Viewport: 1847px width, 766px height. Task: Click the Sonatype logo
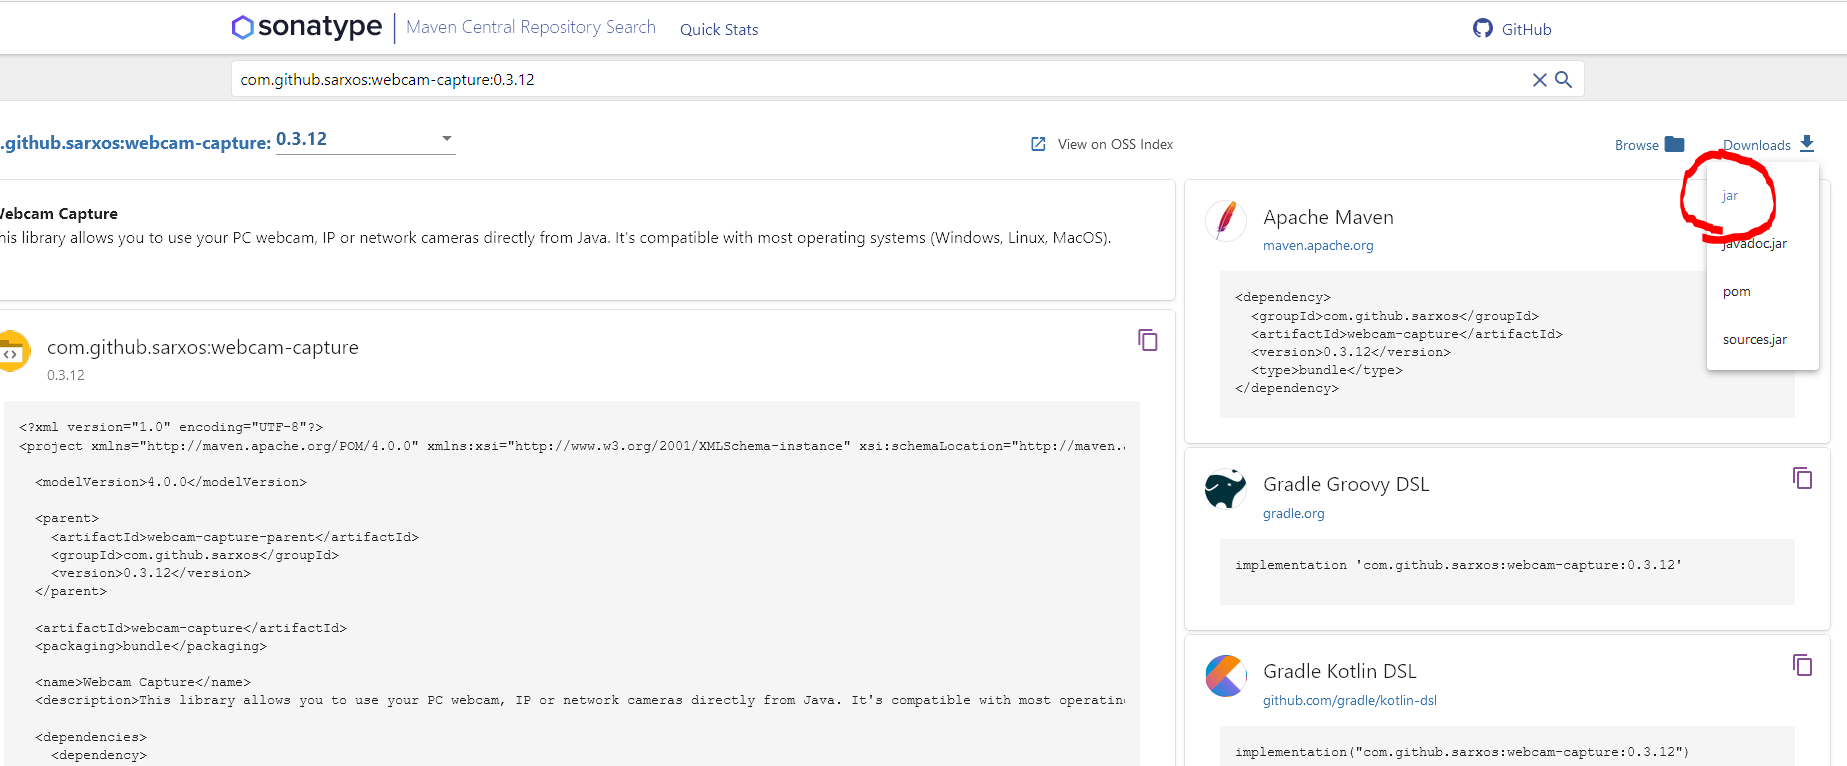coord(306,27)
